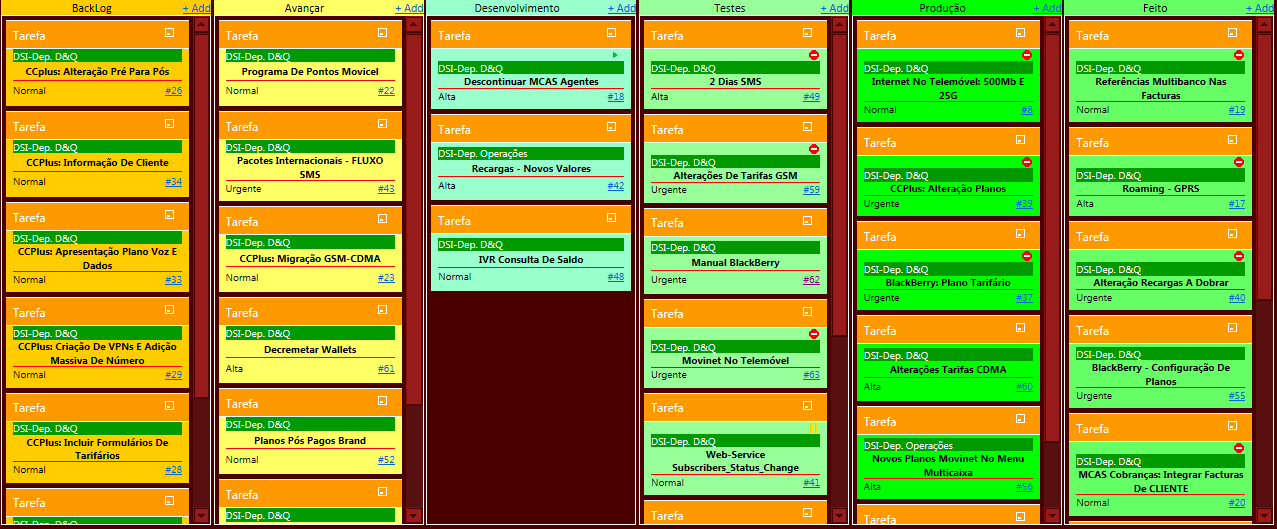Screen dimensions: 1277x529
Task: Click blocked icon on MCAS Cobranças card
Action: click(1239, 448)
